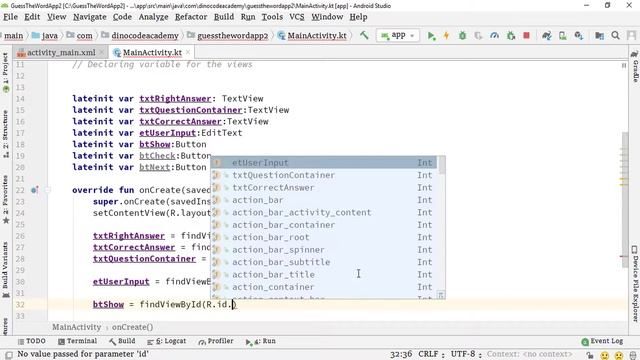640x360 pixels.
Task: Open the Navigate menu
Action: click(x=90, y=17)
